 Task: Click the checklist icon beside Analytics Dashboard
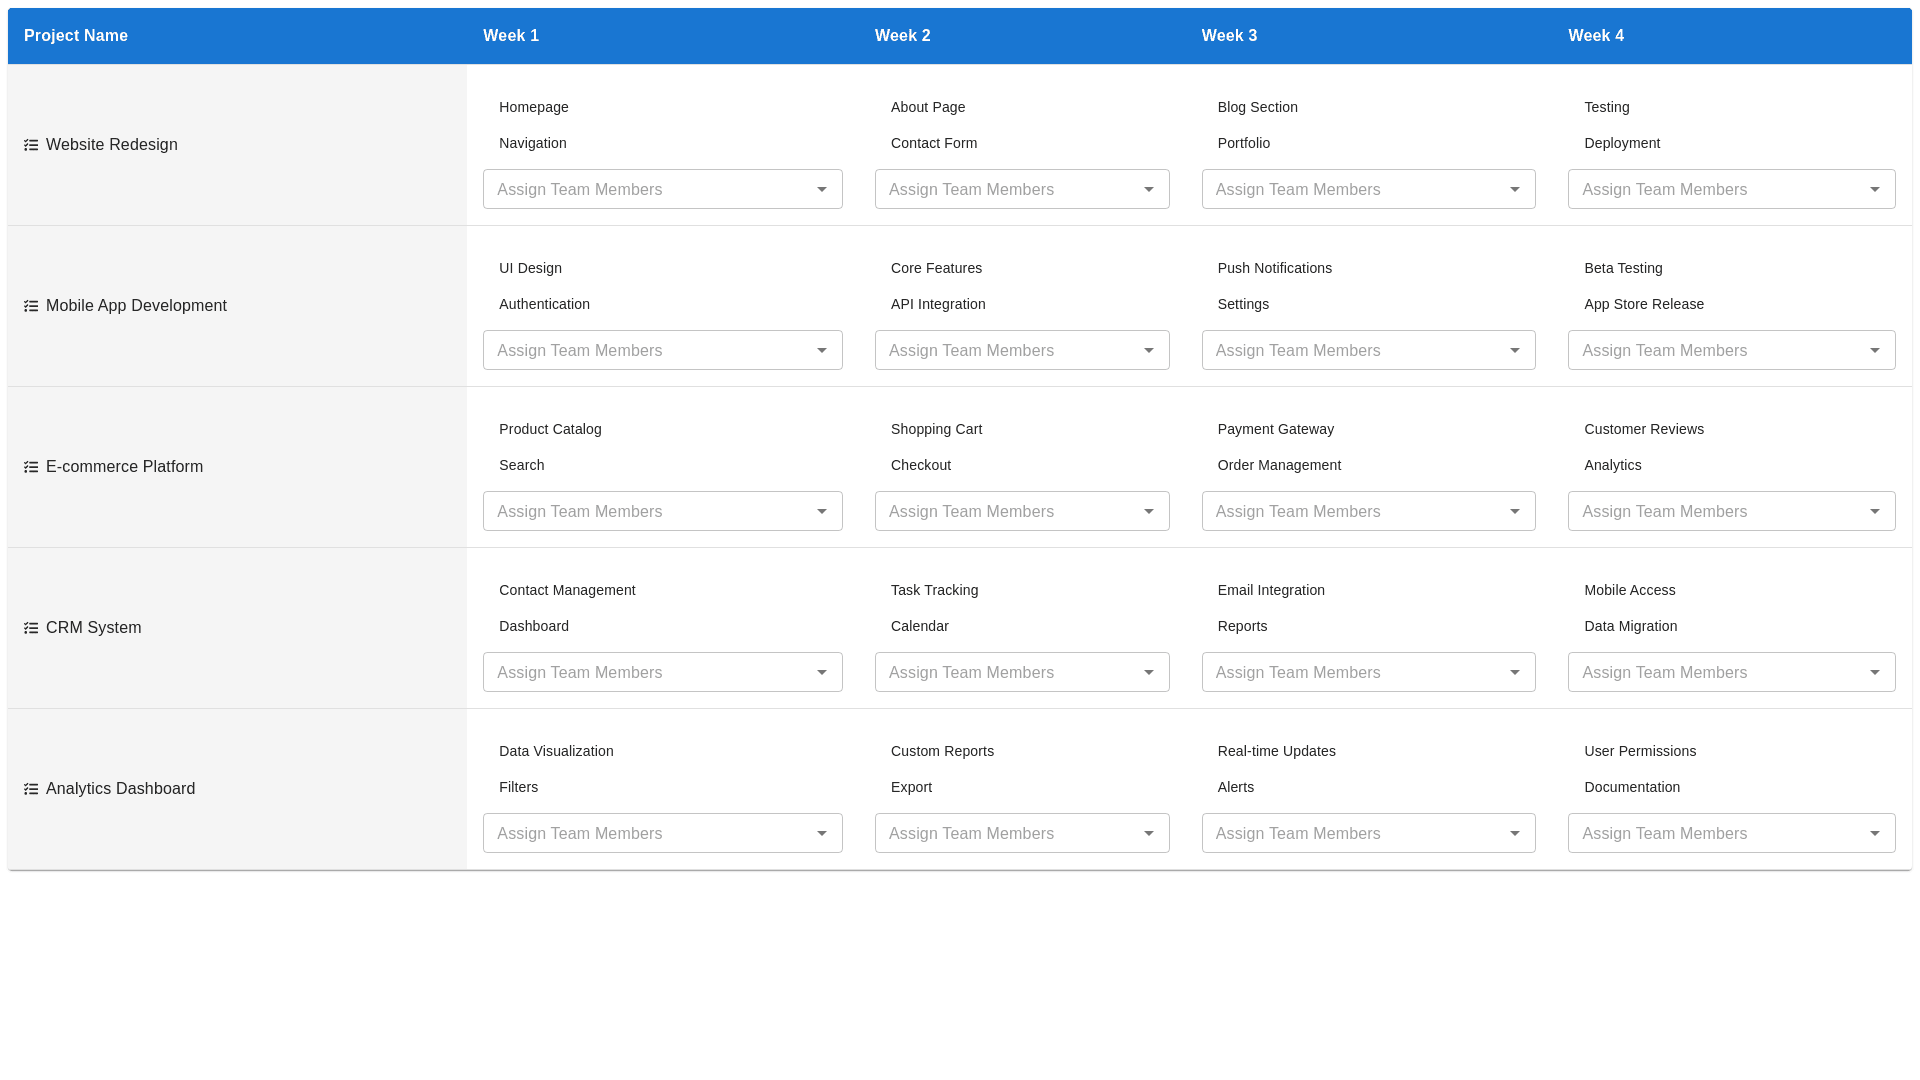point(31,789)
